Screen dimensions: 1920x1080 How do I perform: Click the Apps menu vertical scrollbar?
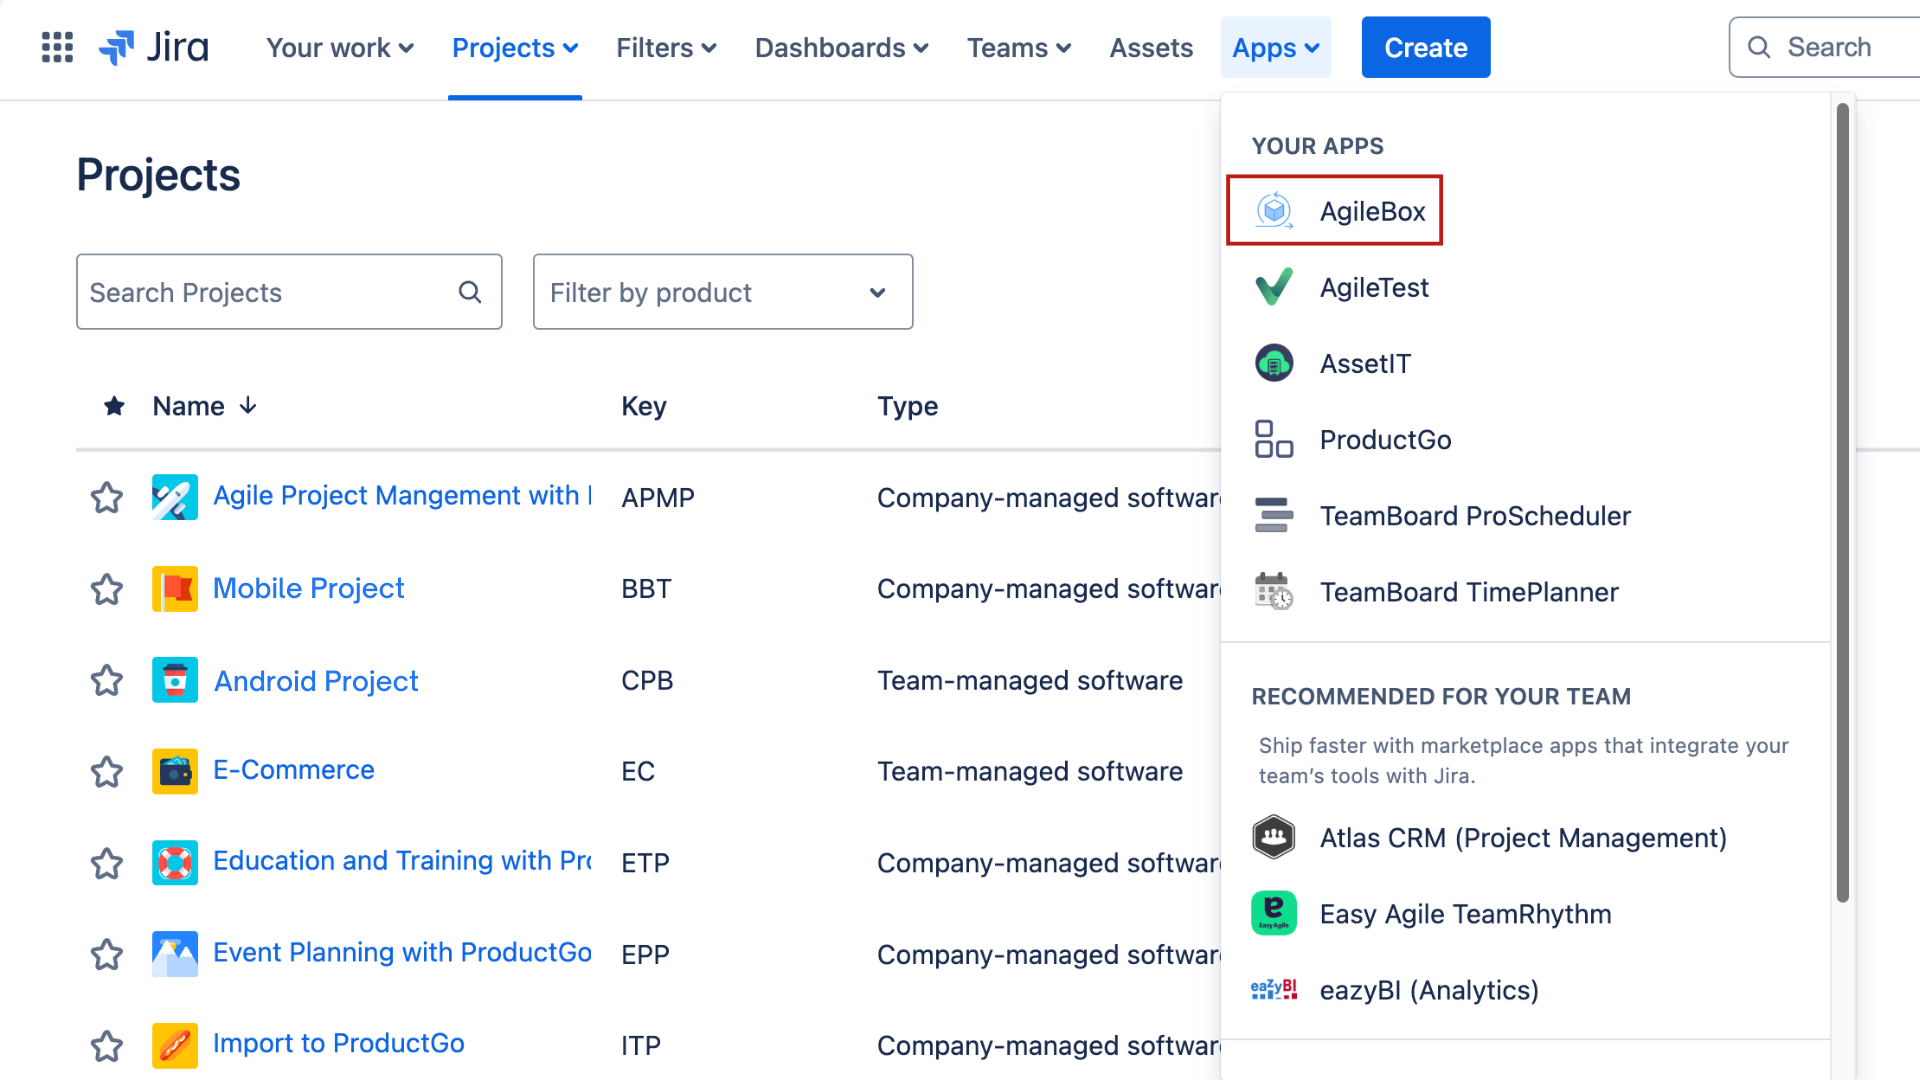[x=1842, y=502]
